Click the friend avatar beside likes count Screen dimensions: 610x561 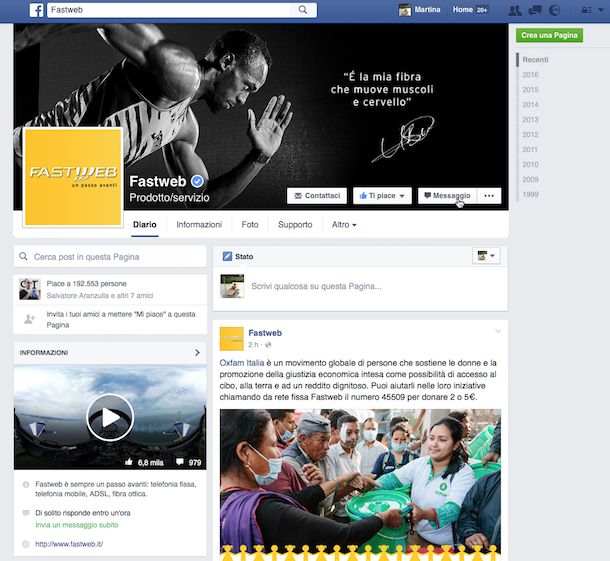point(30,289)
